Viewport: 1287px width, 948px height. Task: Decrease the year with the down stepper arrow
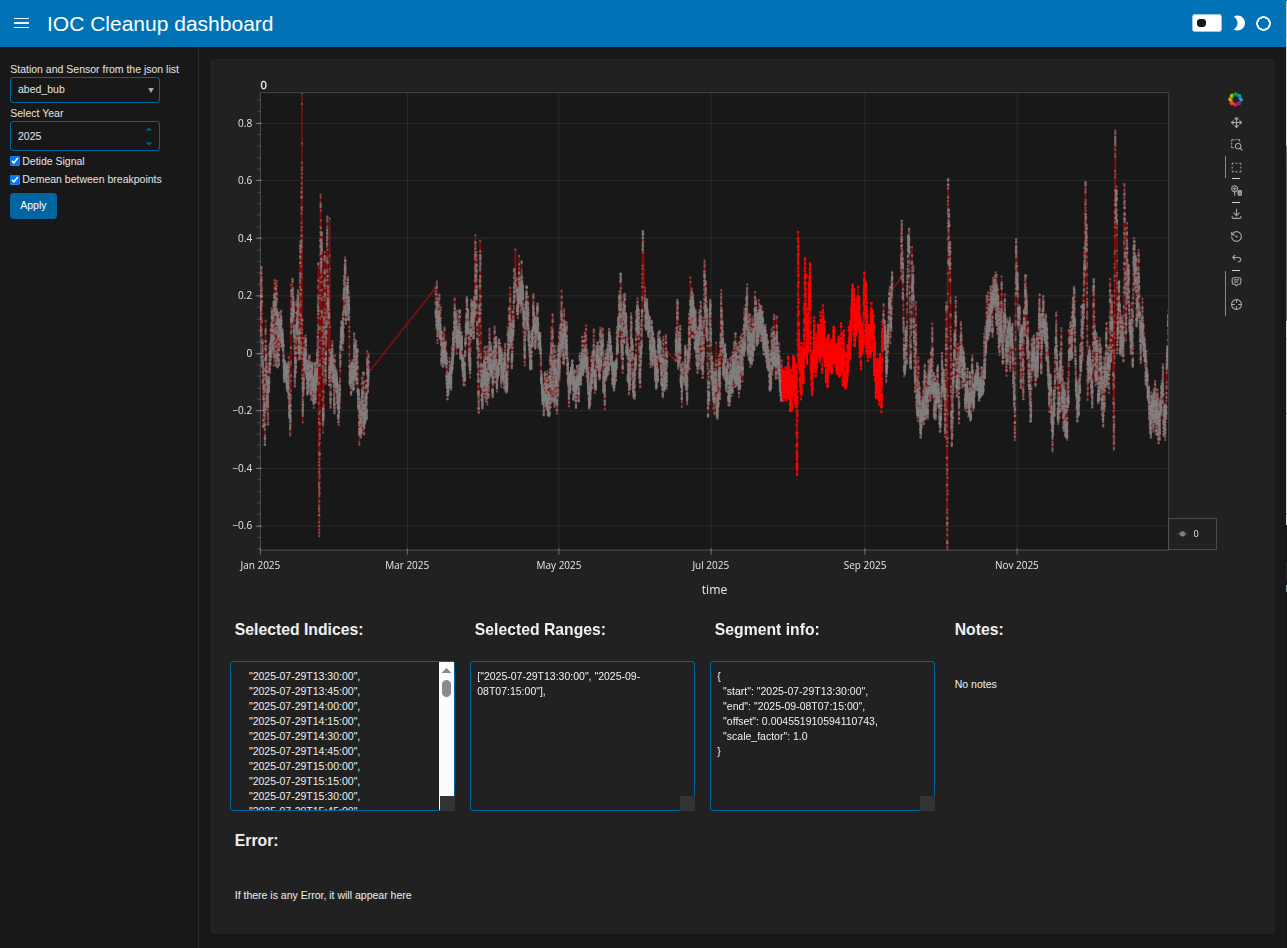click(x=149, y=142)
